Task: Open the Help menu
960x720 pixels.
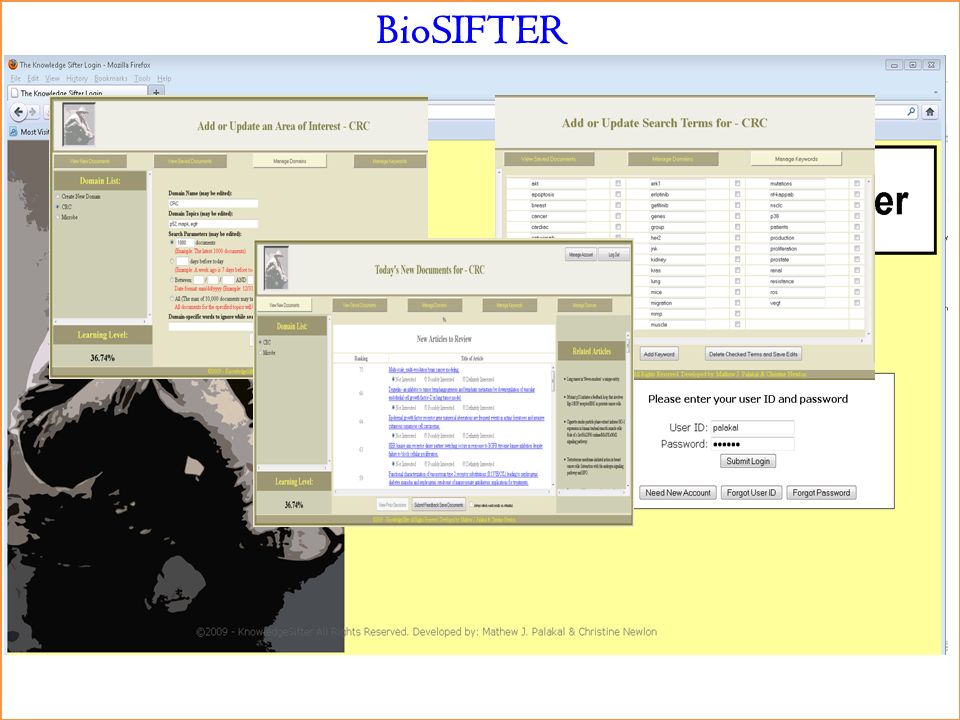Action: pos(164,78)
